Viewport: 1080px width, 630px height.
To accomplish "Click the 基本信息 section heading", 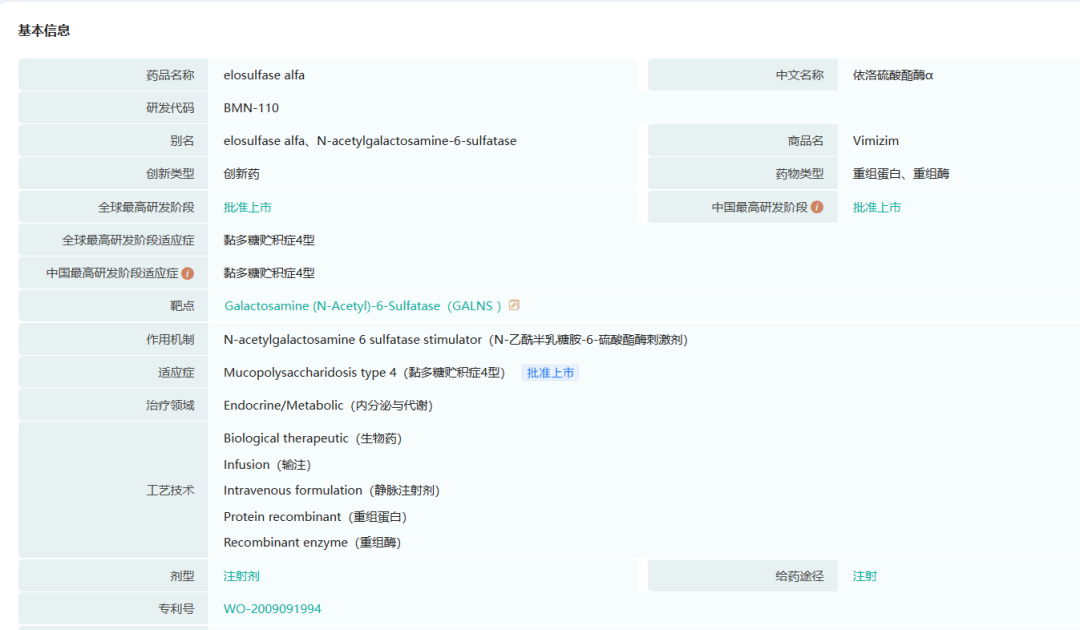I will pyautogui.click(x=44, y=30).
